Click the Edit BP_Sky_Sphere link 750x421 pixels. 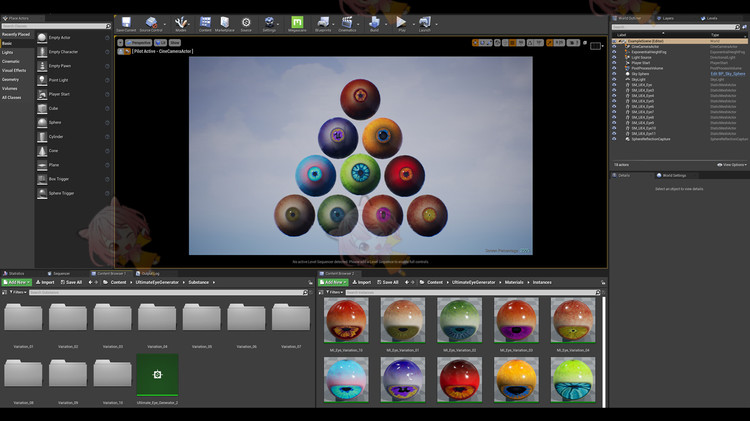coord(728,74)
